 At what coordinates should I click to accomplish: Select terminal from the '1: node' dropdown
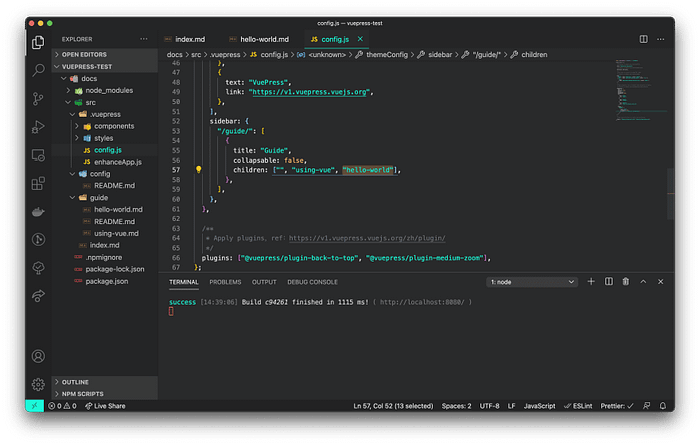(532, 282)
